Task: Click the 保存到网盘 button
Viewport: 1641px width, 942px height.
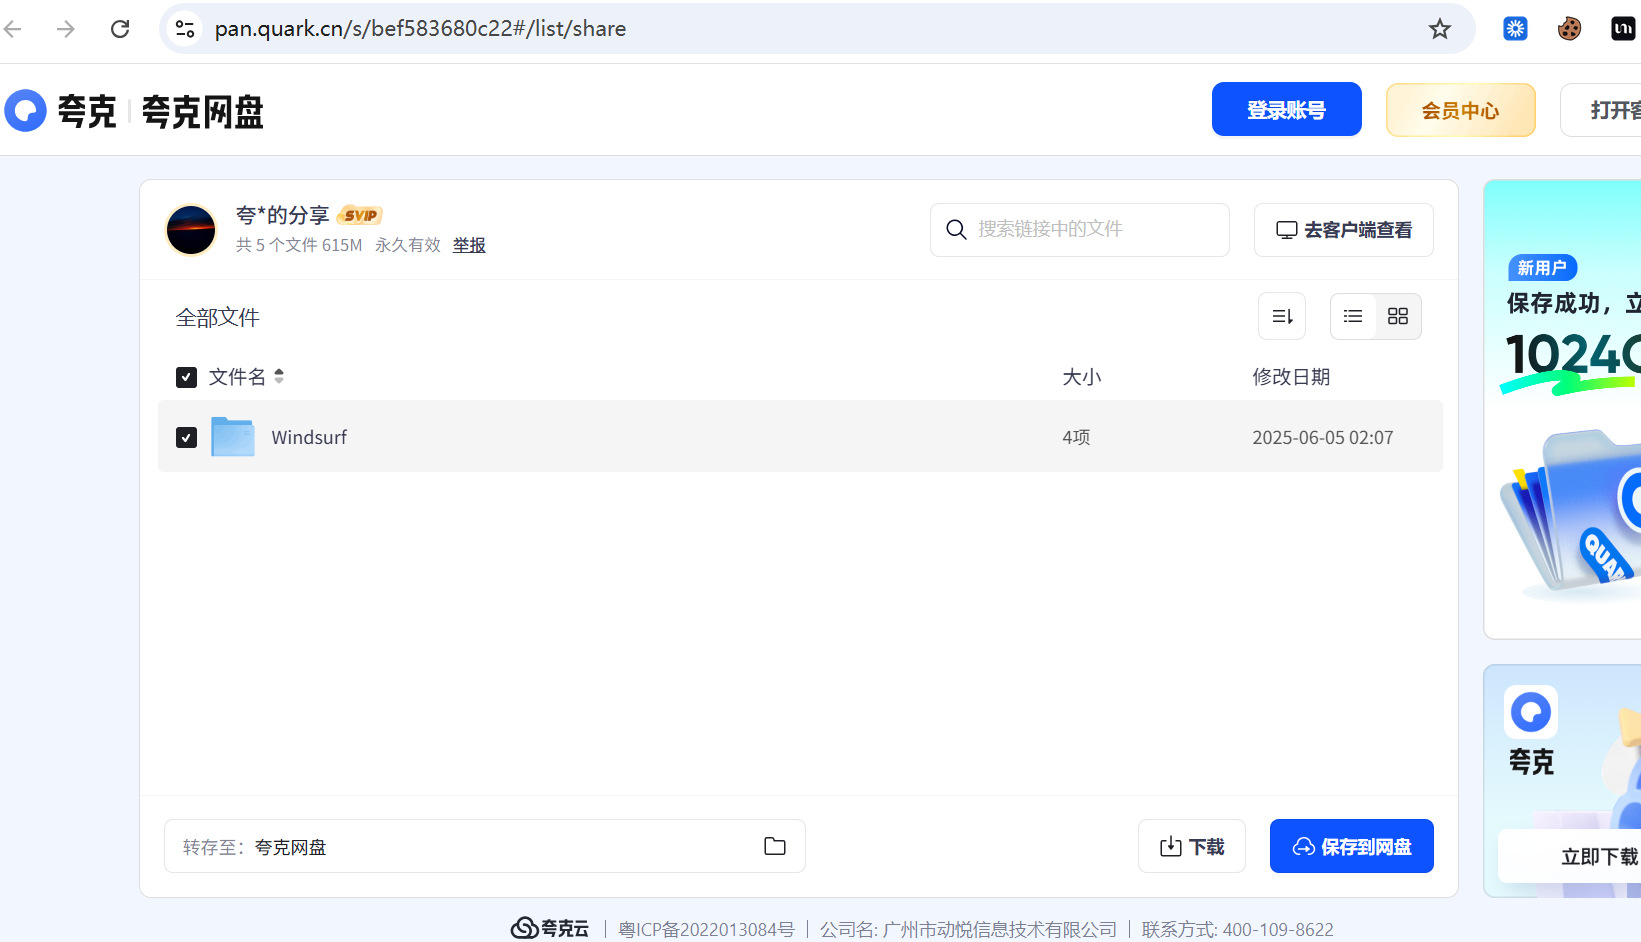Action: coord(1351,846)
